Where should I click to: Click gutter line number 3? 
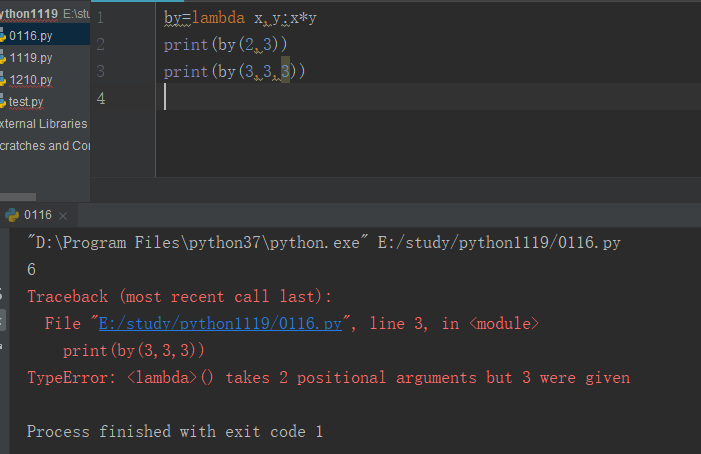(x=101, y=71)
